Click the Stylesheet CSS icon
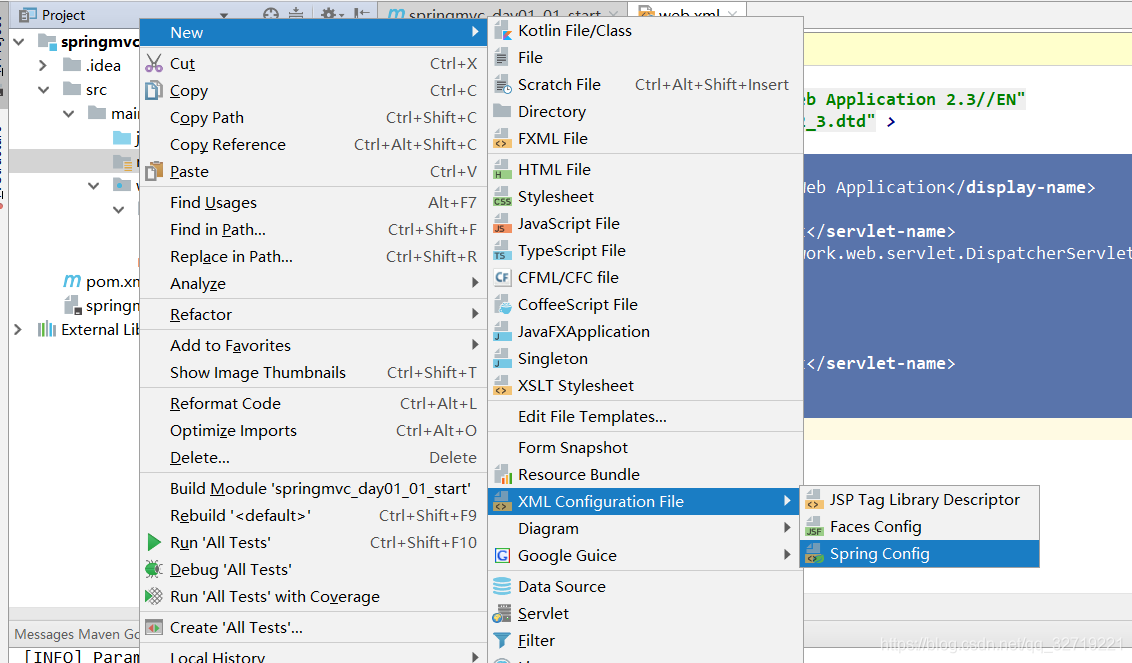This screenshot has height=663, width=1132. (502, 196)
